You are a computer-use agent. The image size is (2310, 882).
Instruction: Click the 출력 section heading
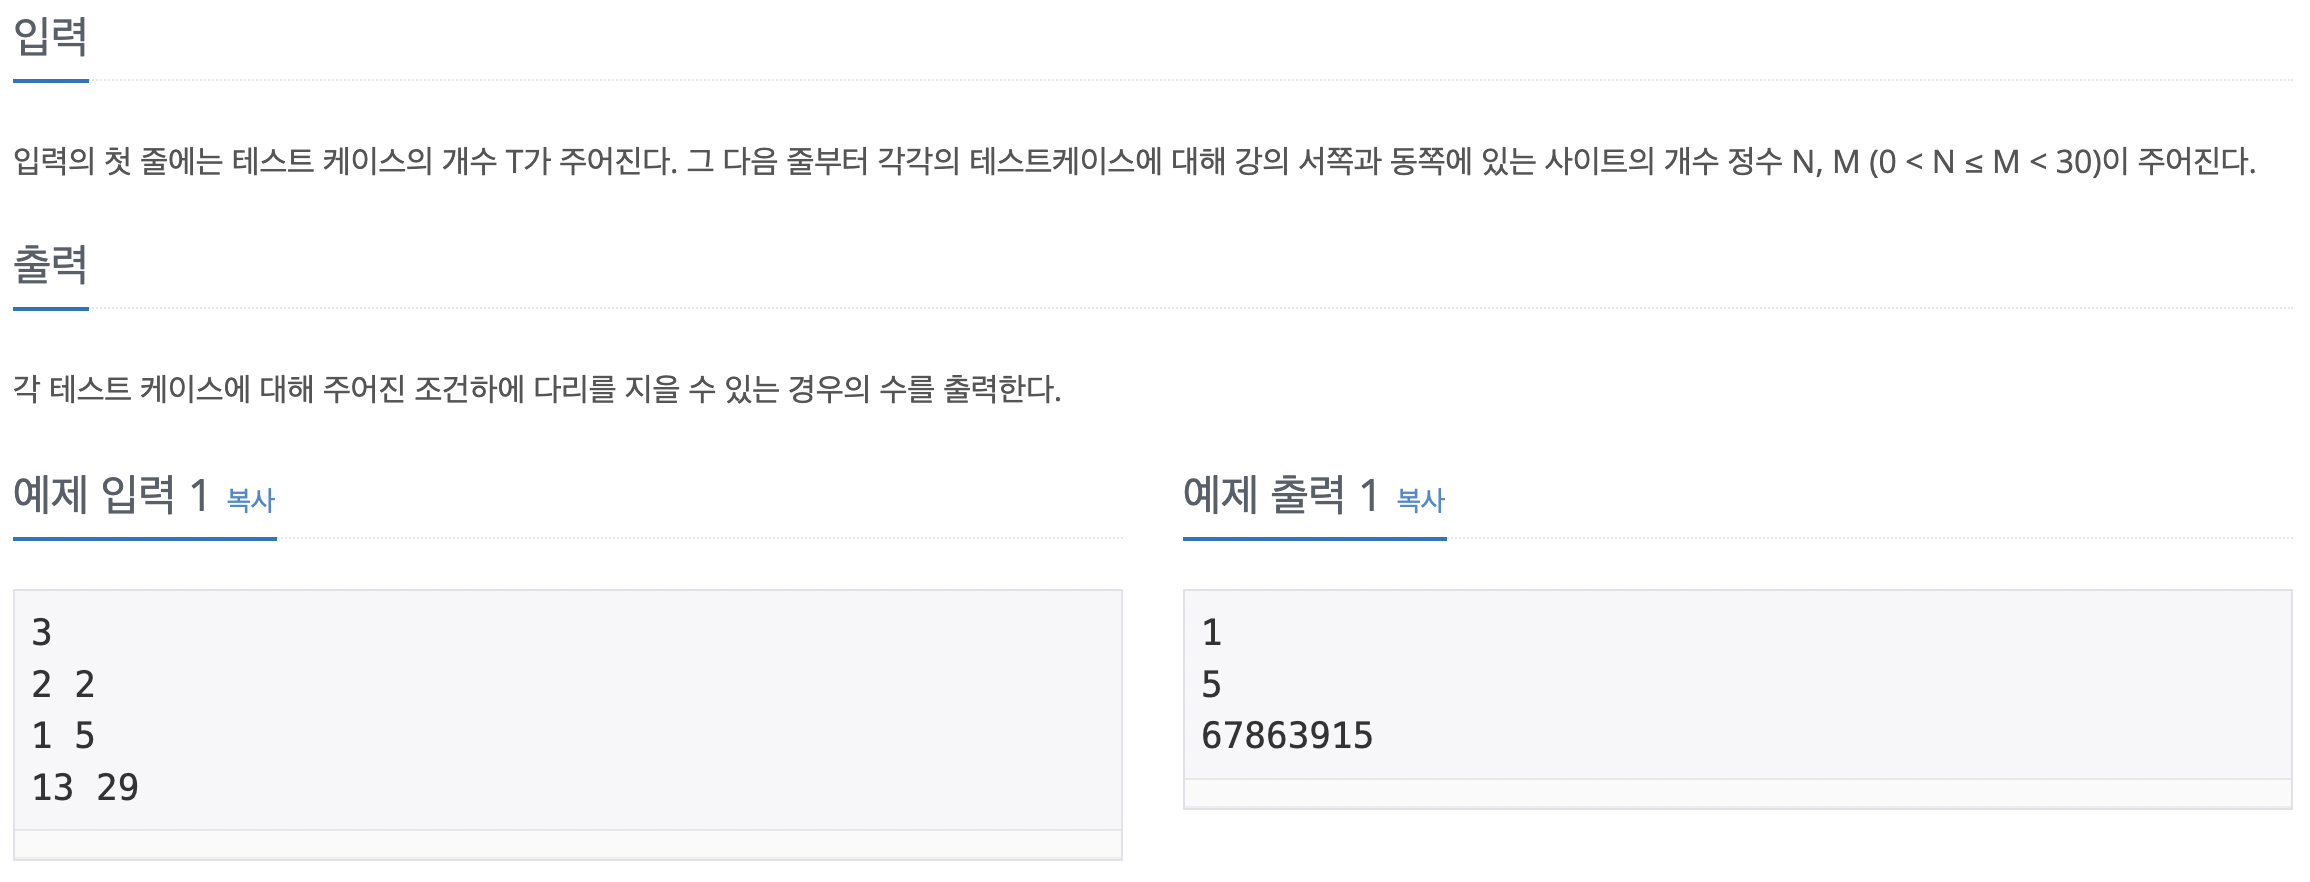tap(50, 265)
